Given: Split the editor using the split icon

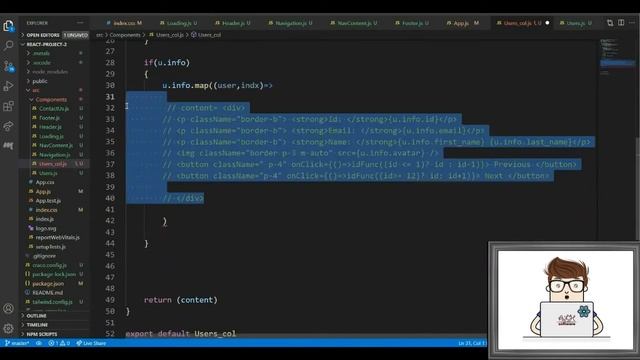Looking at the screenshot, I should [621, 23].
